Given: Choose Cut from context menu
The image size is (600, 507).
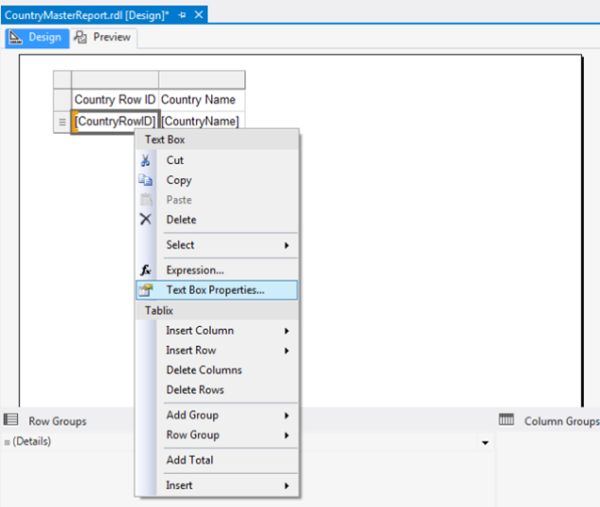Looking at the screenshot, I should (x=217, y=160).
